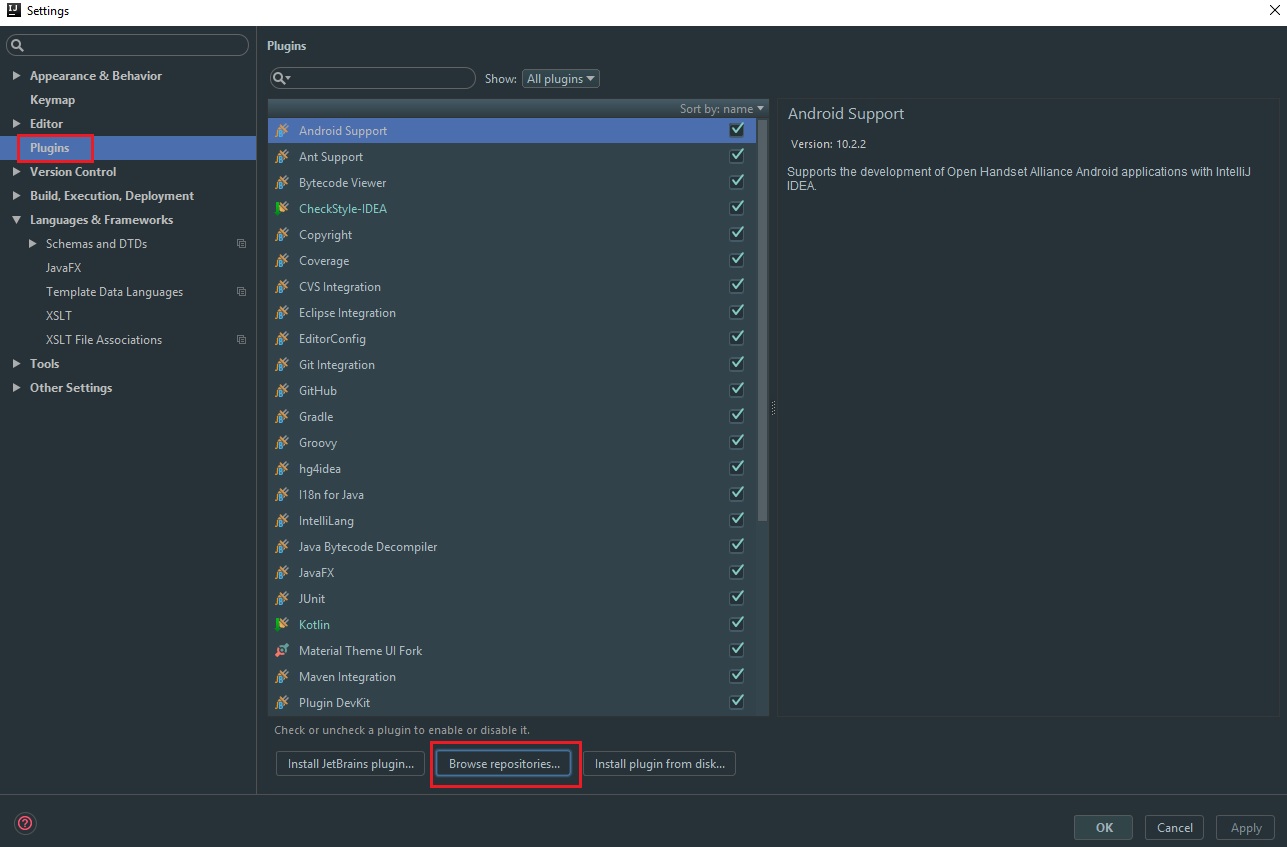This screenshot has height=847, width=1287.
Task: Select Keymap in the settings tree
Action: tap(52, 100)
